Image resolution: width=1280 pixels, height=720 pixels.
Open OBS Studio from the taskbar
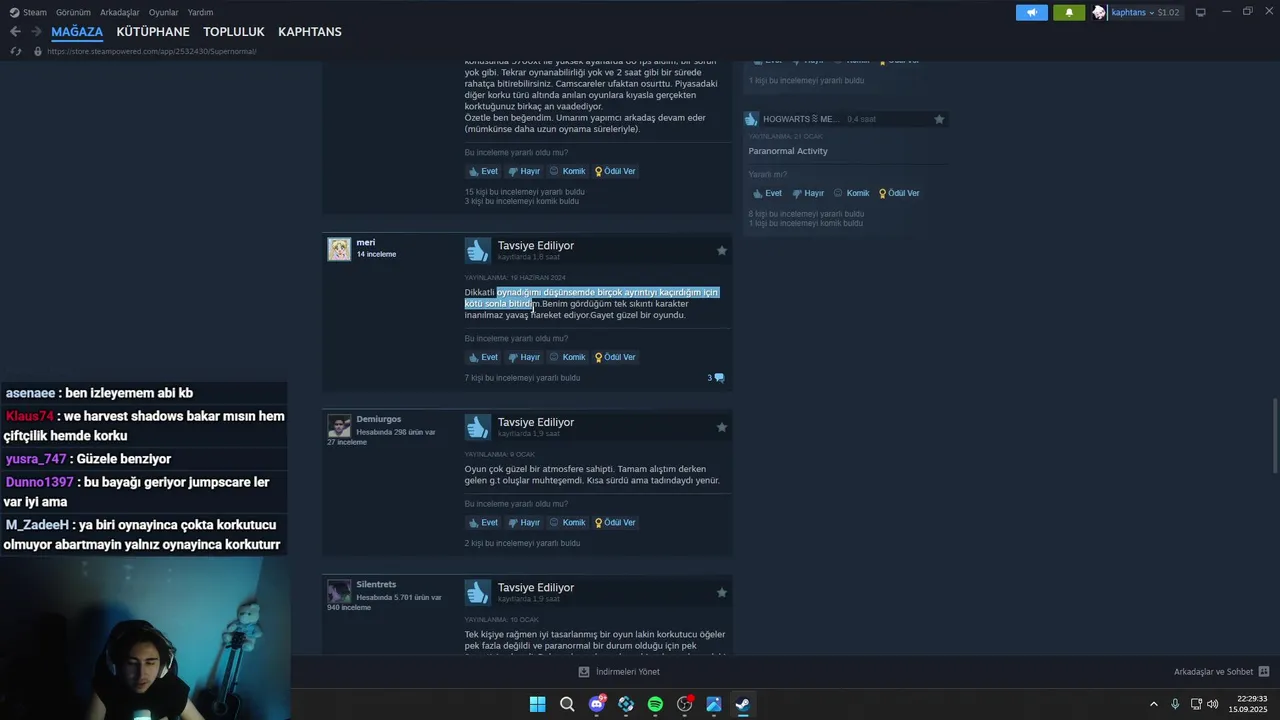pyautogui.click(x=685, y=704)
